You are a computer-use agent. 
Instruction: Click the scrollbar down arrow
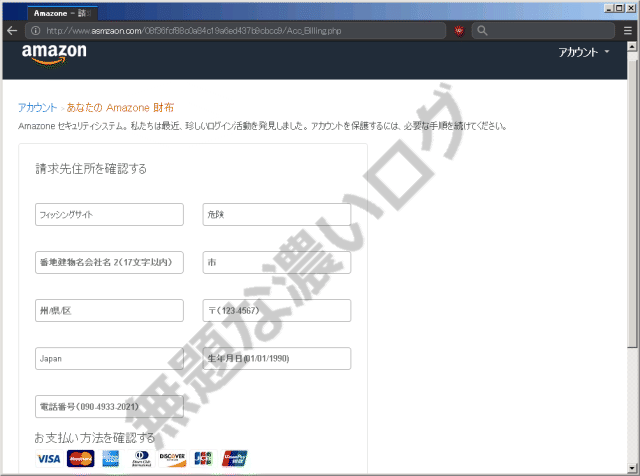click(632, 468)
